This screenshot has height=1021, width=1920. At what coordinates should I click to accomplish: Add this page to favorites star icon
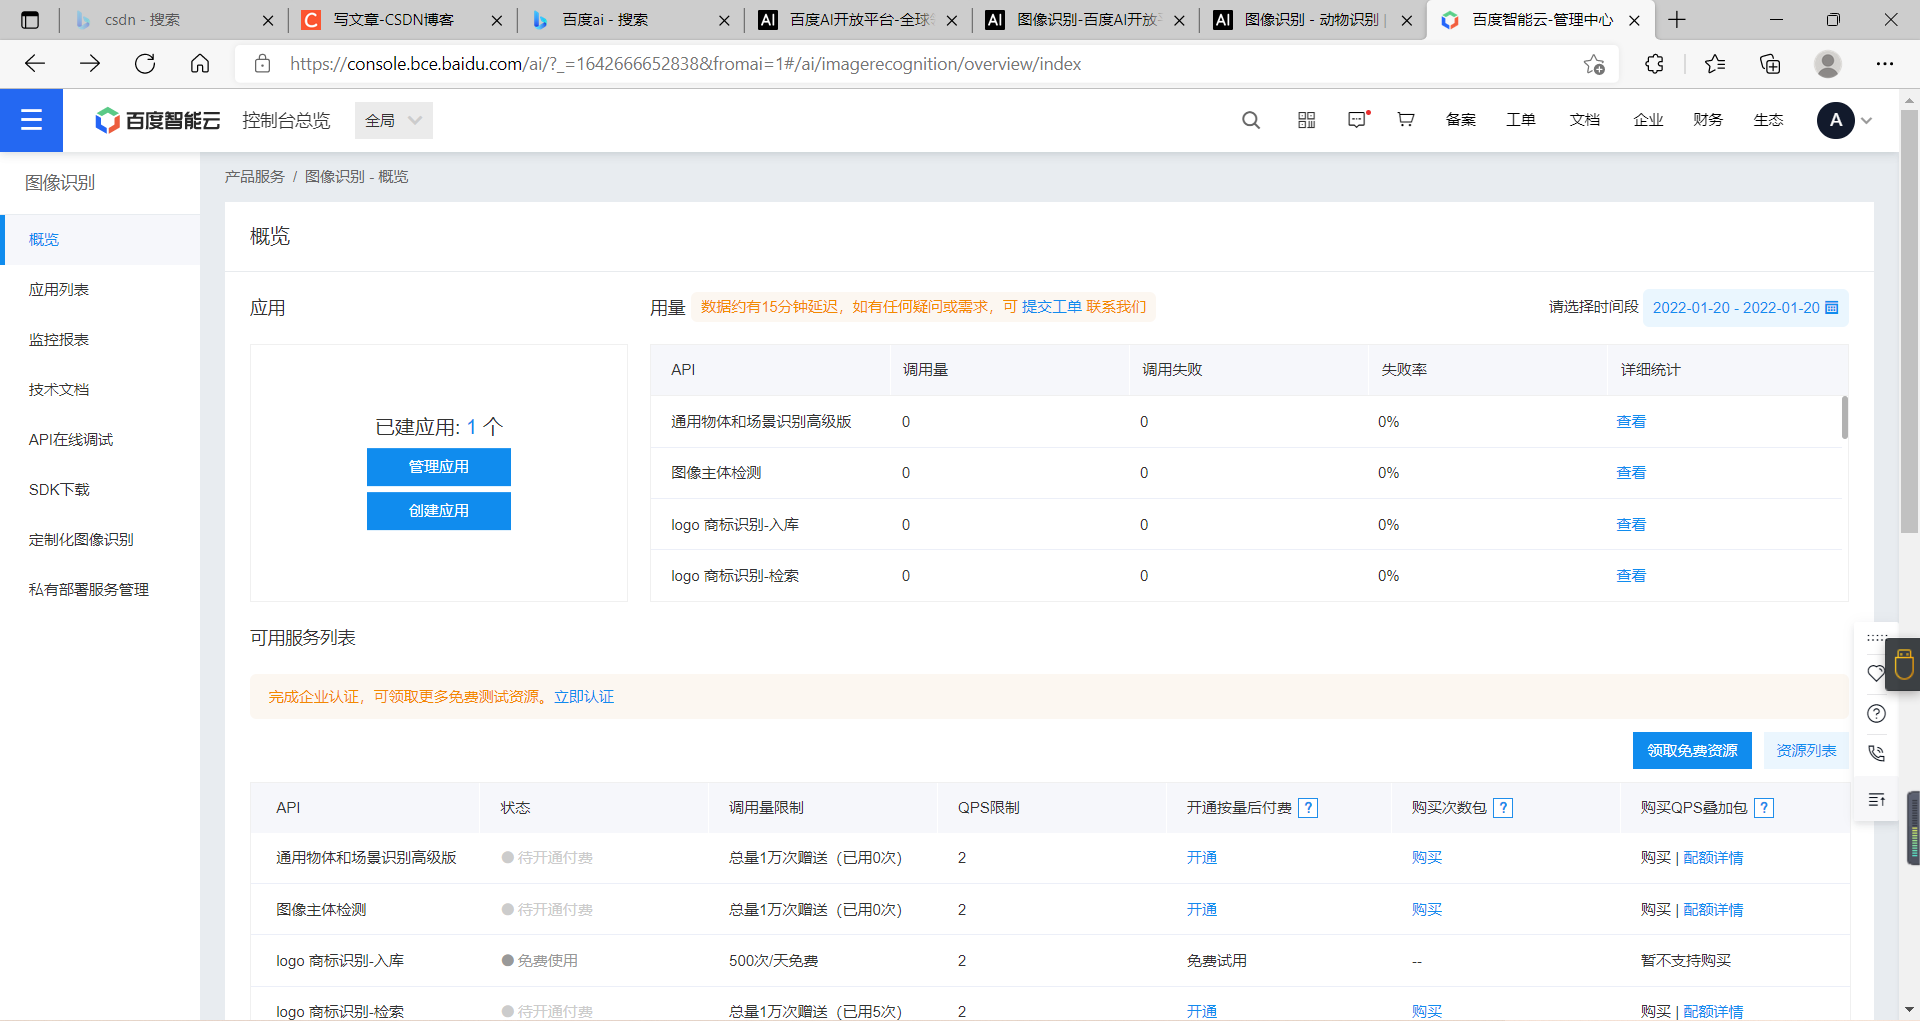(x=1594, y=64)
